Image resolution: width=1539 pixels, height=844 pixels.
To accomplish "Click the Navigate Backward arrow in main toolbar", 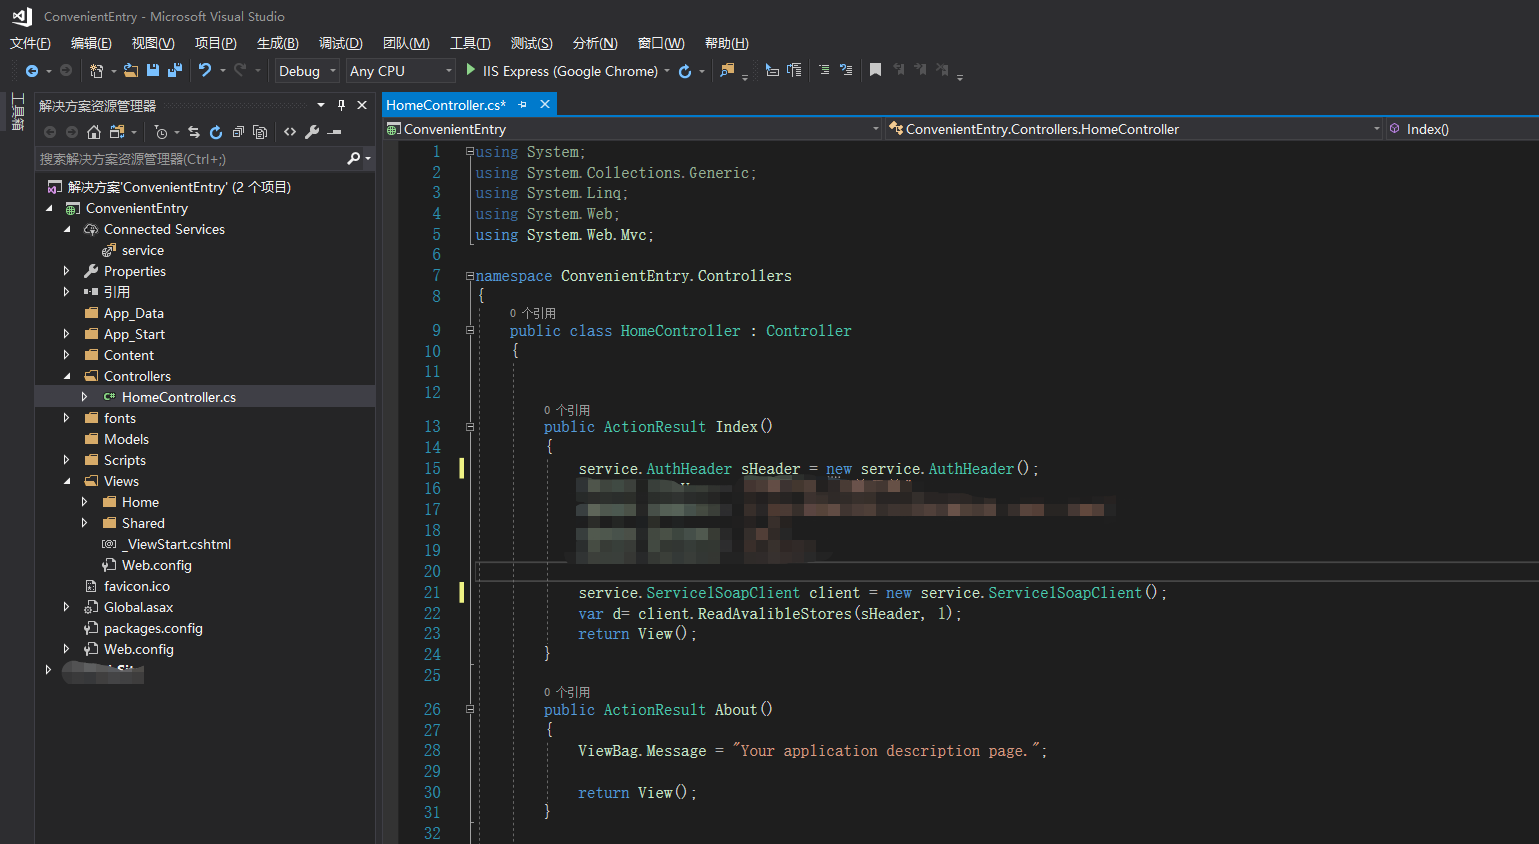I will (32, 71).
